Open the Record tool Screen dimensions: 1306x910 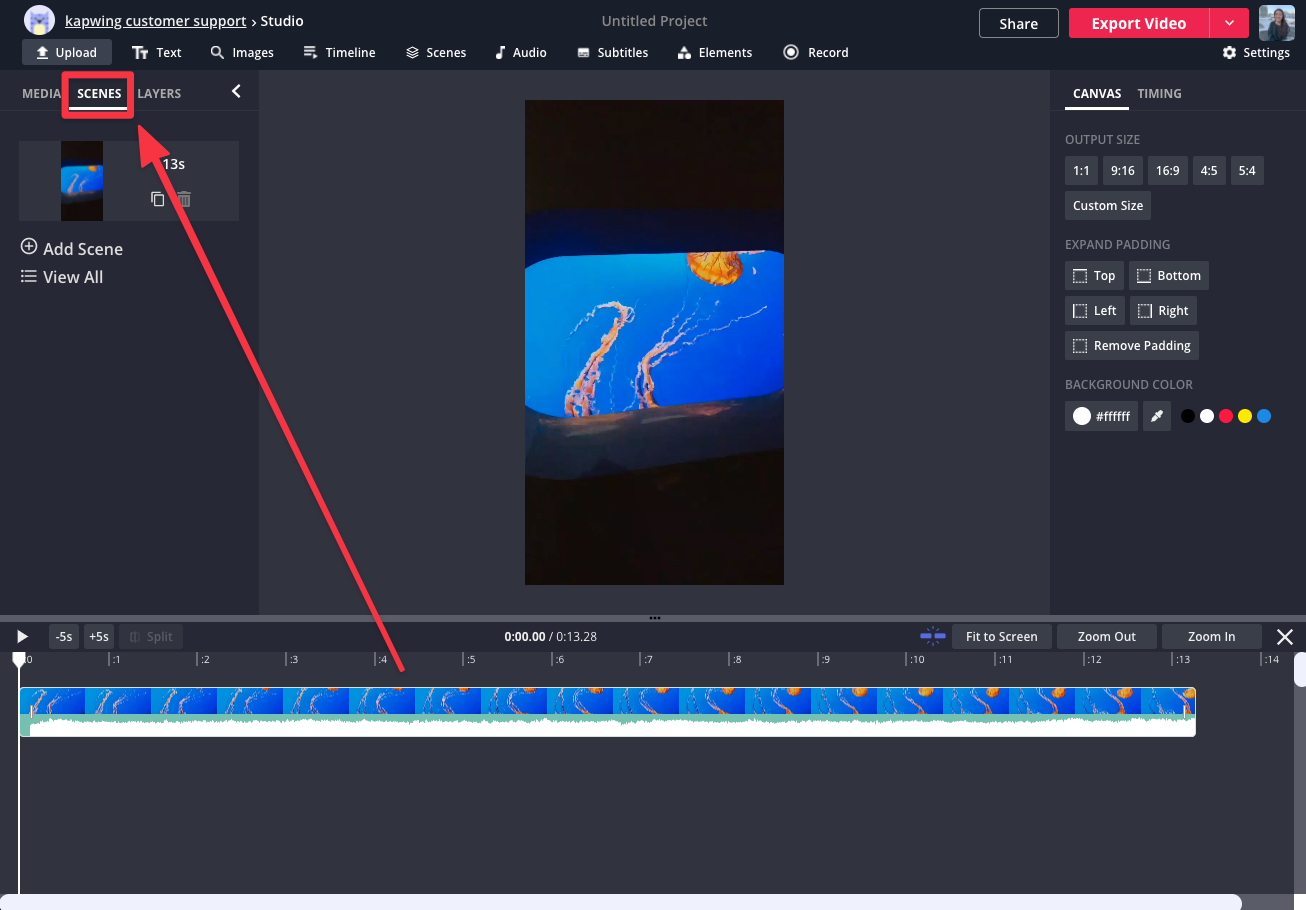[x=815, y=52]
